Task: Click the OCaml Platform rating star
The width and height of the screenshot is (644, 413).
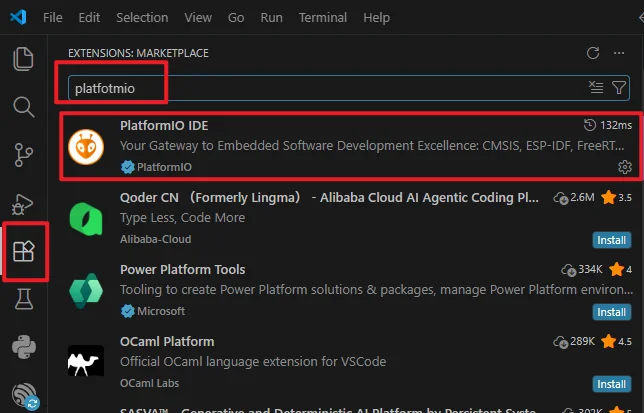Action: click(x=608, y=342)
